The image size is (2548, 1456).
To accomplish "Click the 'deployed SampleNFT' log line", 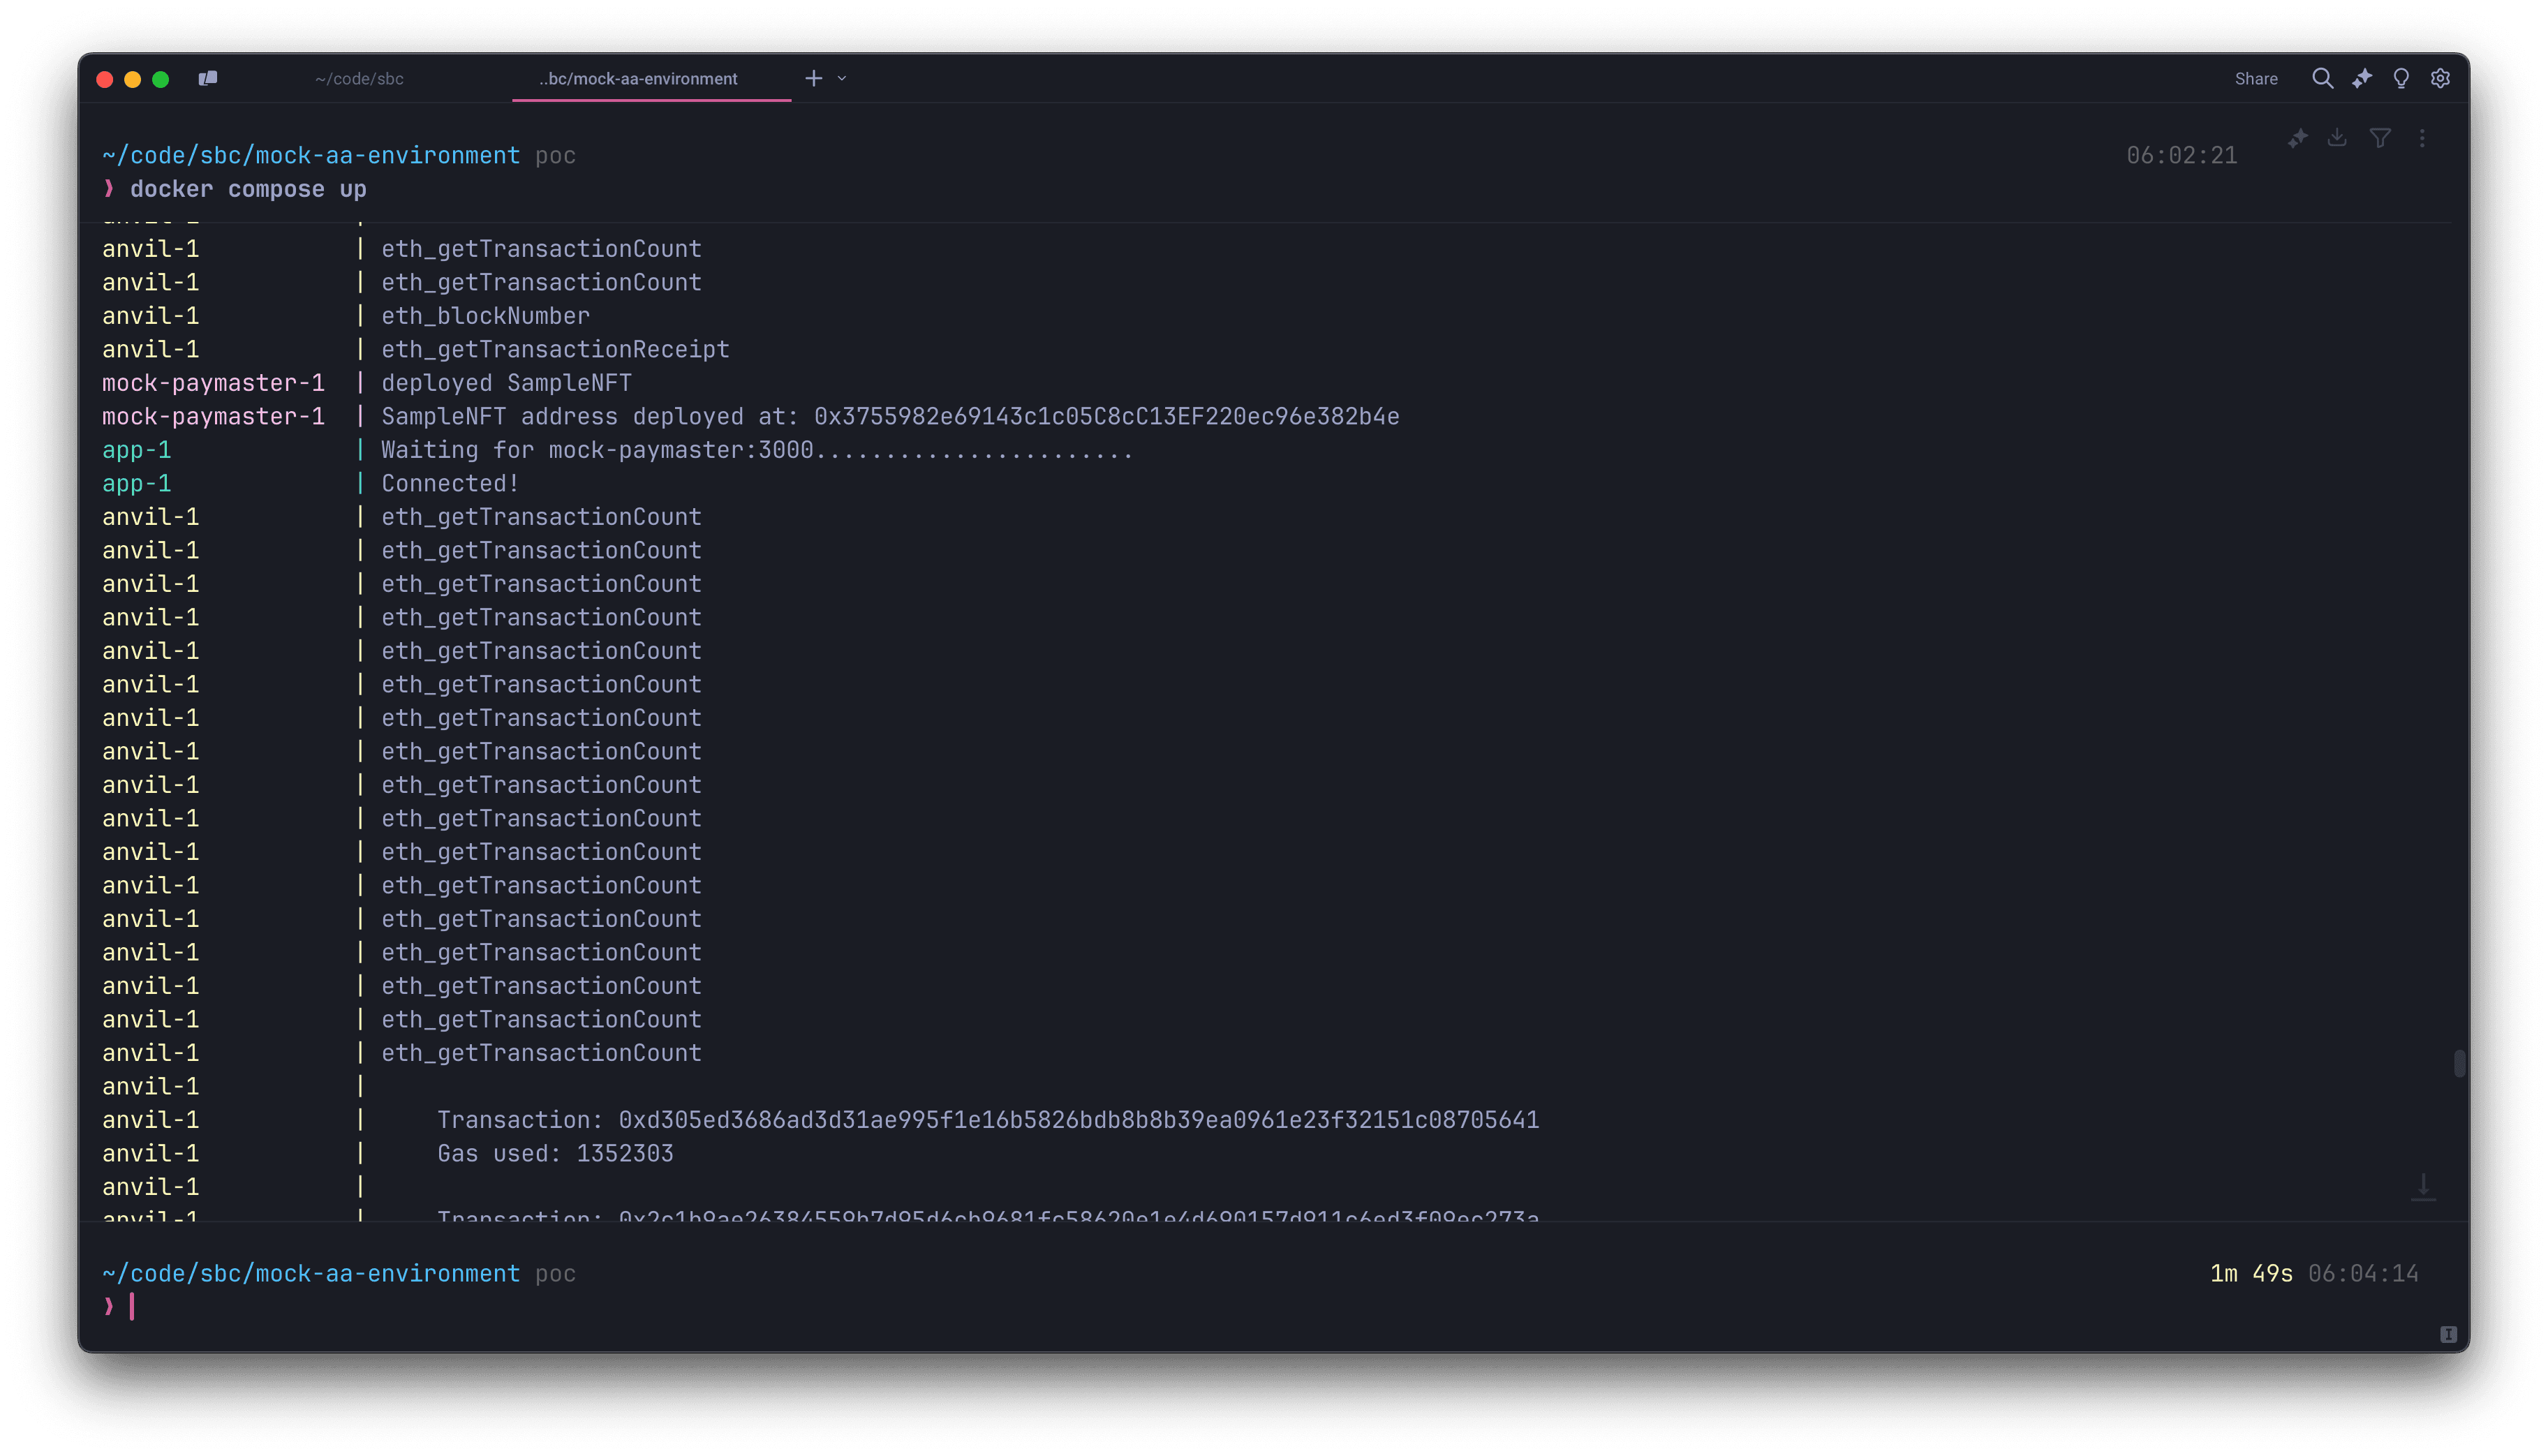I will click(506, 383).
